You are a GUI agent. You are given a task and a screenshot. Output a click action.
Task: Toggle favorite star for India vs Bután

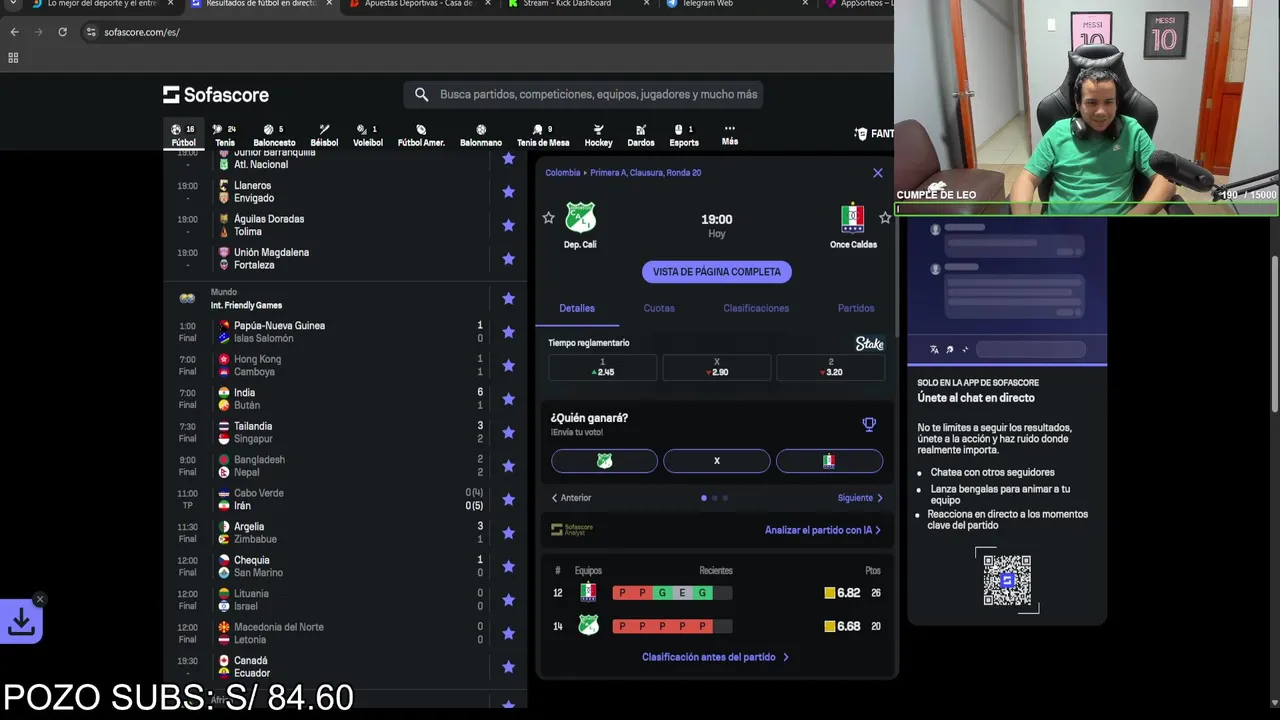[x=508, y=399]
